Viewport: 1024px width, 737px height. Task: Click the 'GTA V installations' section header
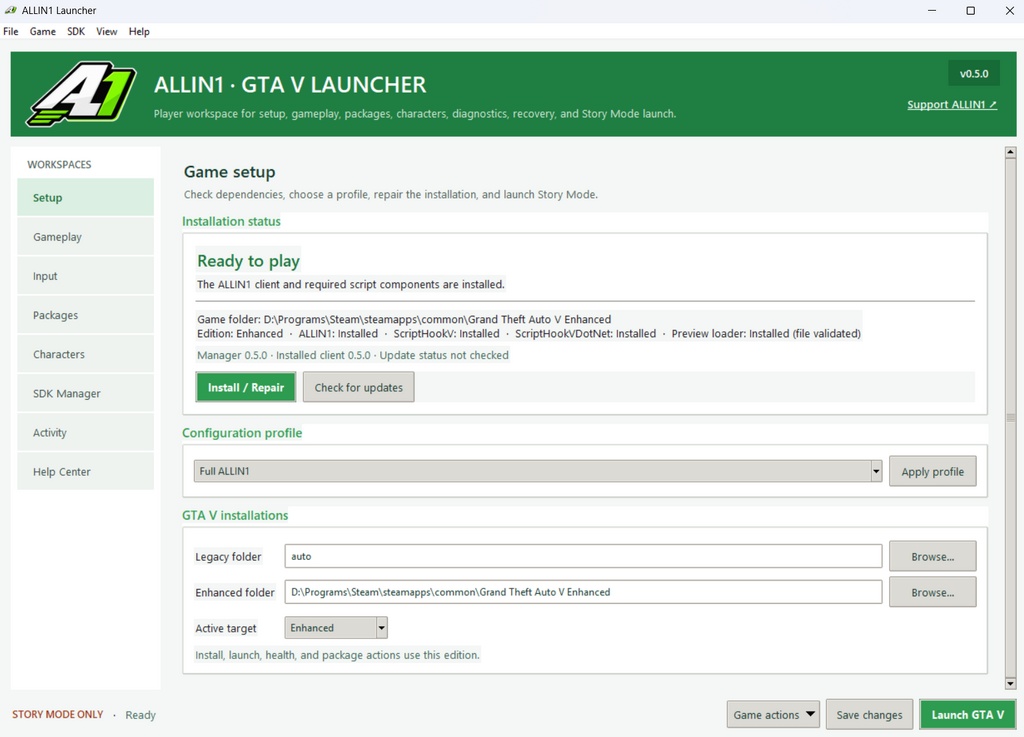pyautogui.click(x=234, y=515)
